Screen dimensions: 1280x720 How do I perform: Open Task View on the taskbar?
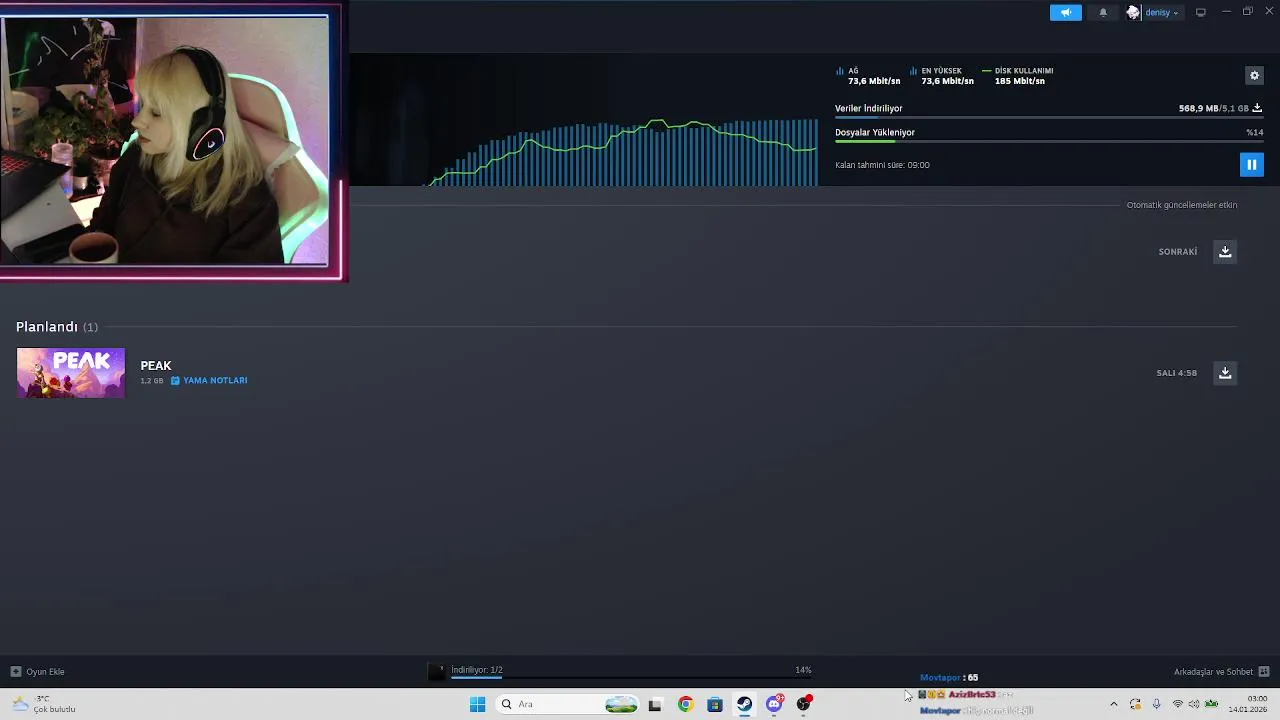(x=655, y=704)
